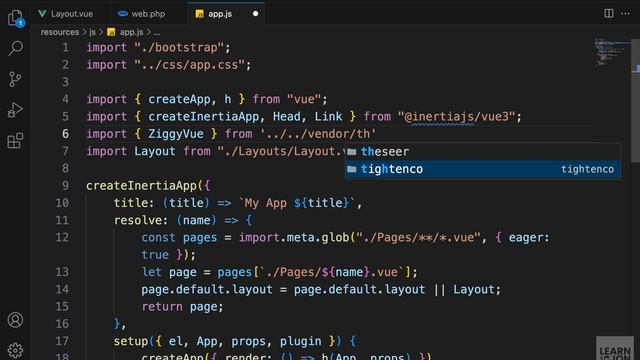Click the "./bootstrap" import string
Image resolution: width=640 pixels, height=360 pixels.
179,48
